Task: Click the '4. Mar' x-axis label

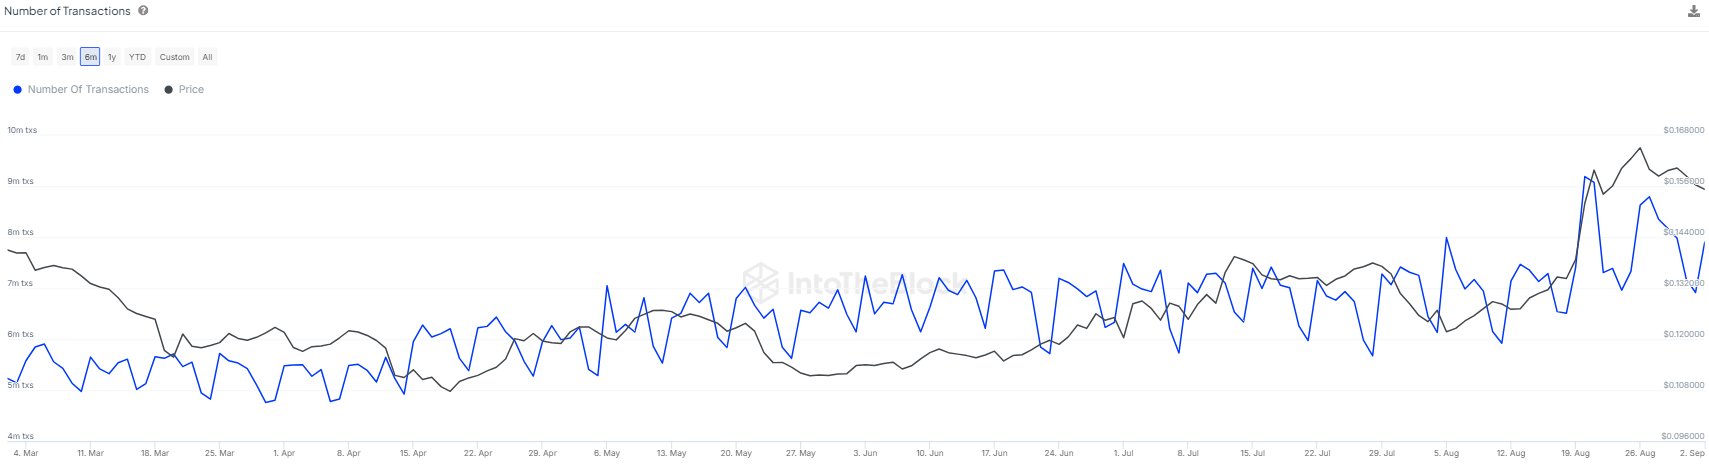Action: pos(26,453)
